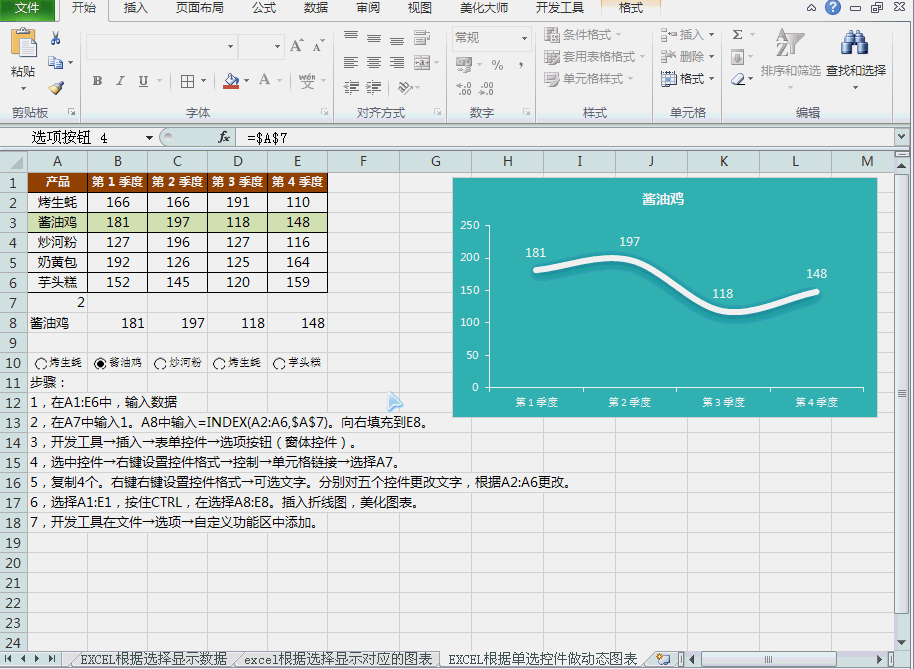914x669 pixels.
Task: Pick the 芋头糕 radio option
Action: coord(280,364)
